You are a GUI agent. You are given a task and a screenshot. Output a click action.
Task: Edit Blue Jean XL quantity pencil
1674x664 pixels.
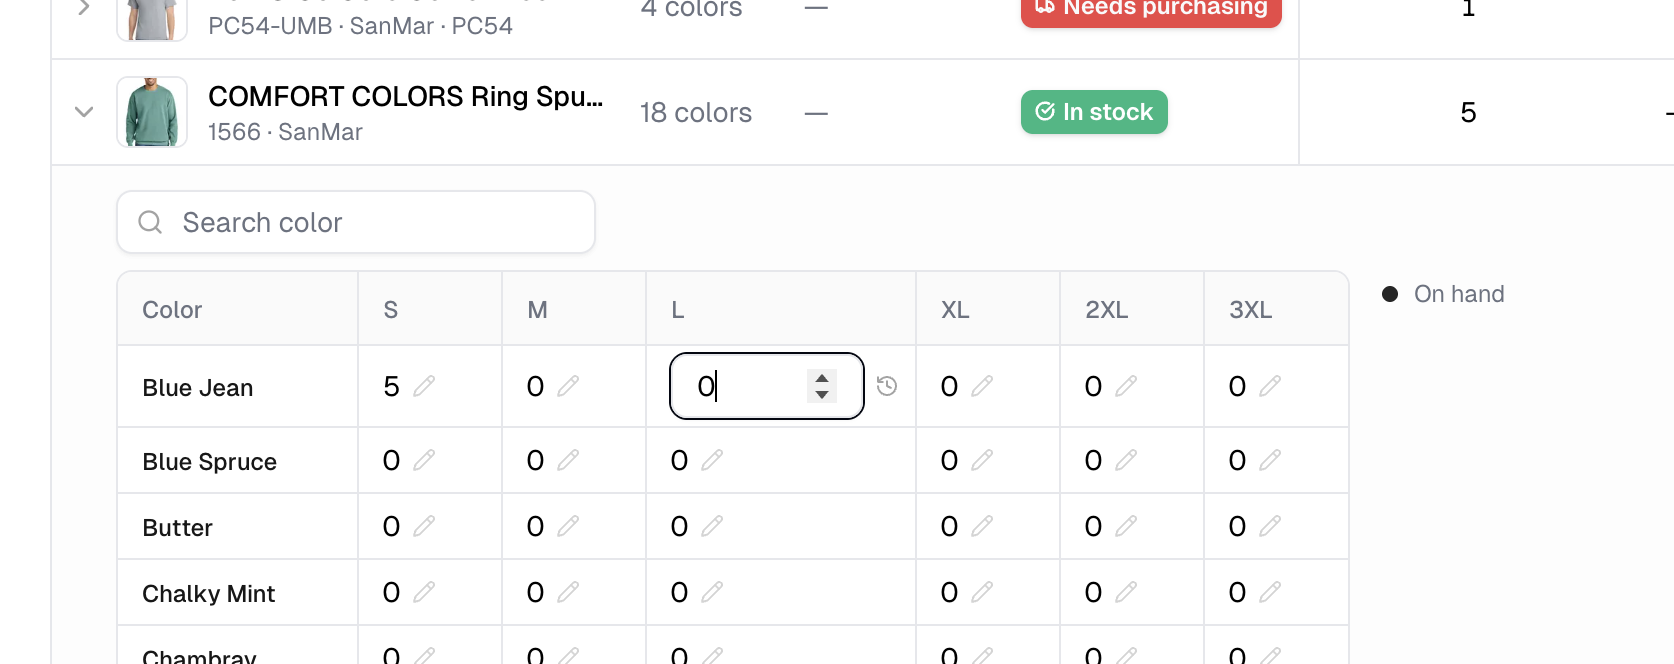pos(982,386)
